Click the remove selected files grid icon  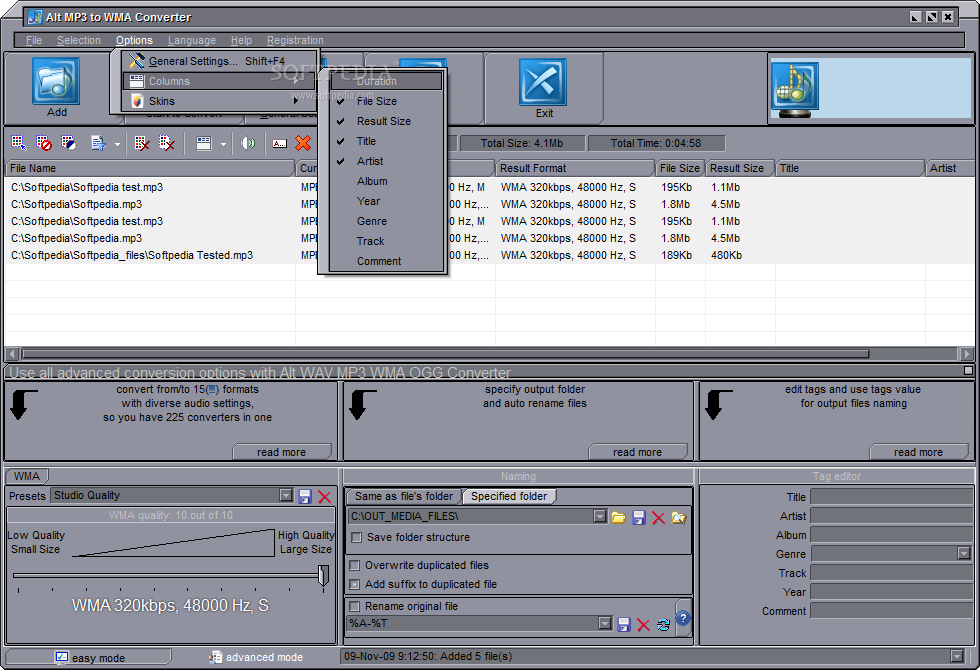pos(142,143)
